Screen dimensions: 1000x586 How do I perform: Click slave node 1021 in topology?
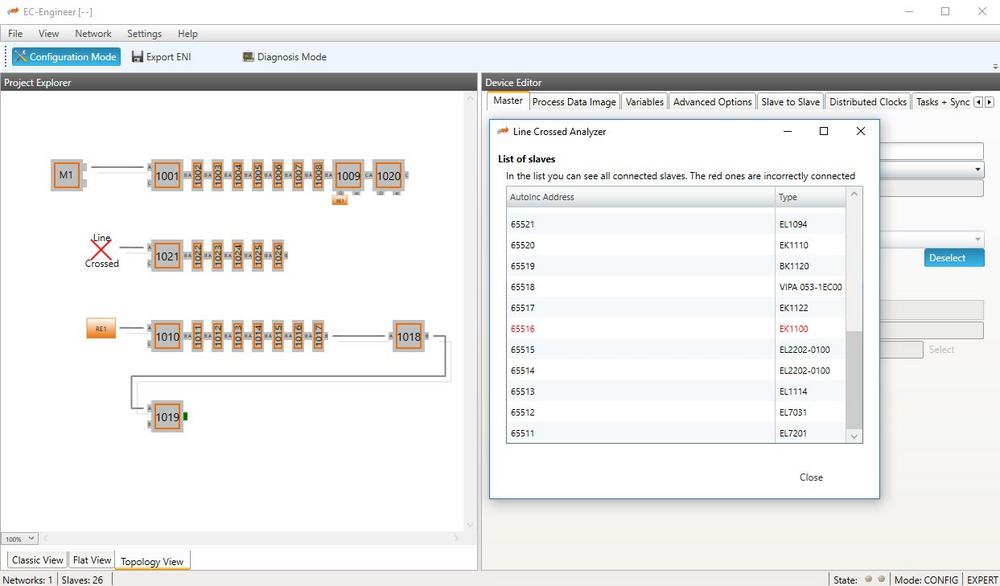167,257
